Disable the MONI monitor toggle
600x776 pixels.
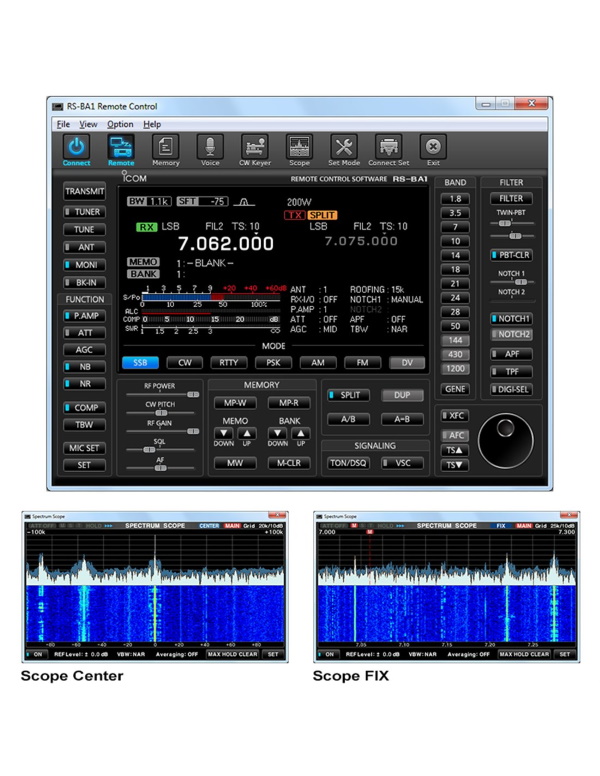(x=84, y=265)
